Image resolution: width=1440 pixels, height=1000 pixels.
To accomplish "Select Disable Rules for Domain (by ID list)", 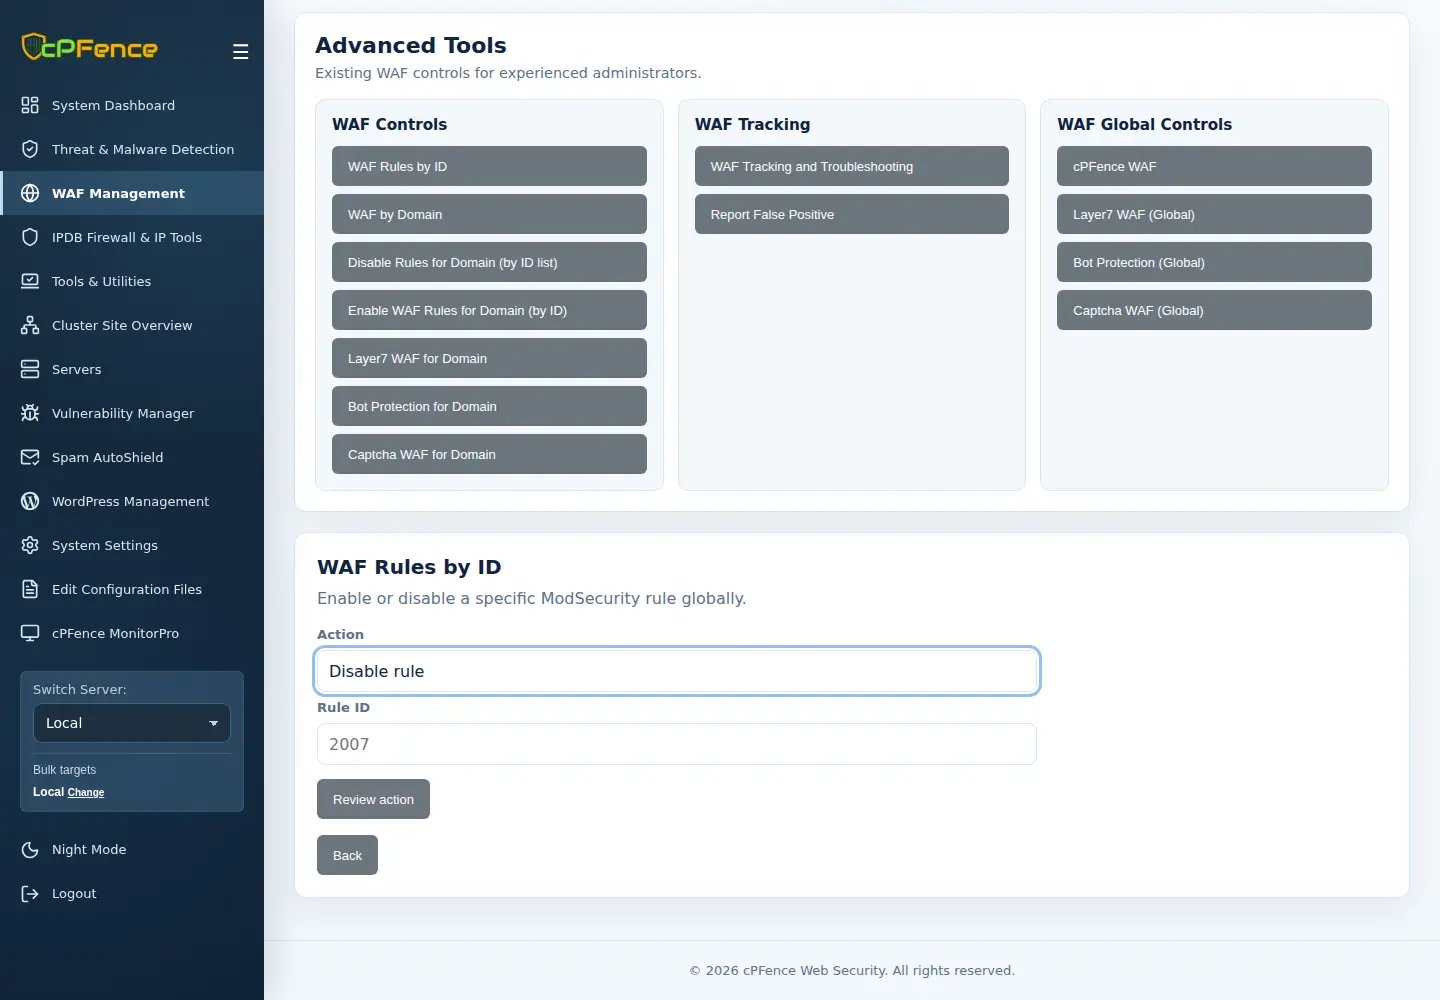I will click(489, 262).
